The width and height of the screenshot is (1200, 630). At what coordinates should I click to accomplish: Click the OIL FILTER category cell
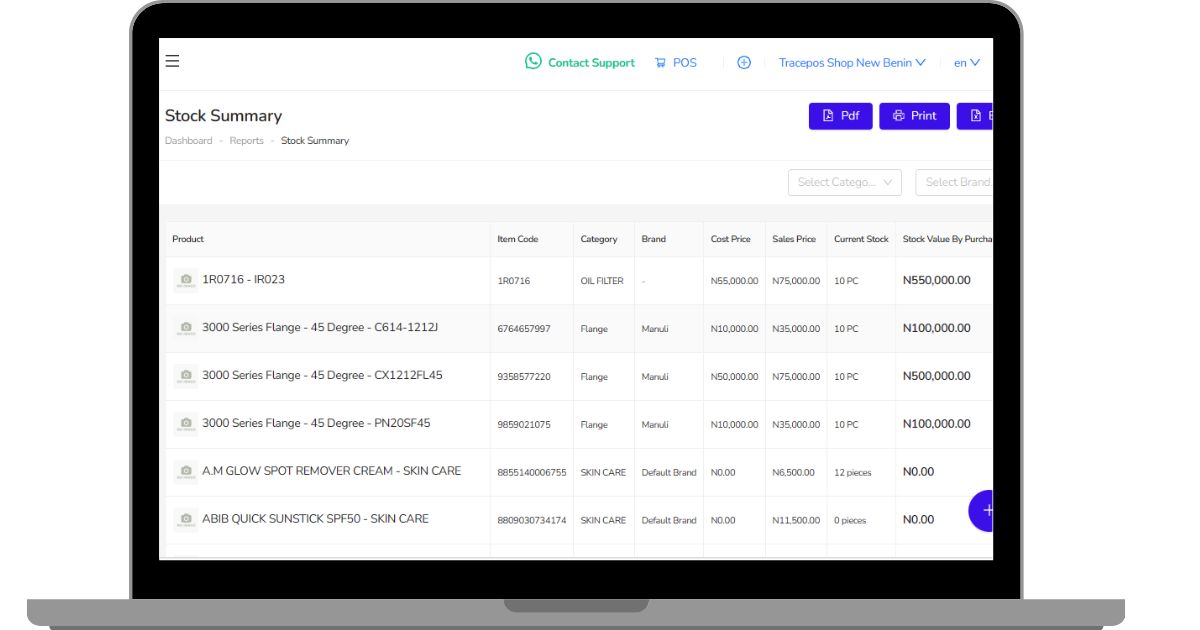602,281
